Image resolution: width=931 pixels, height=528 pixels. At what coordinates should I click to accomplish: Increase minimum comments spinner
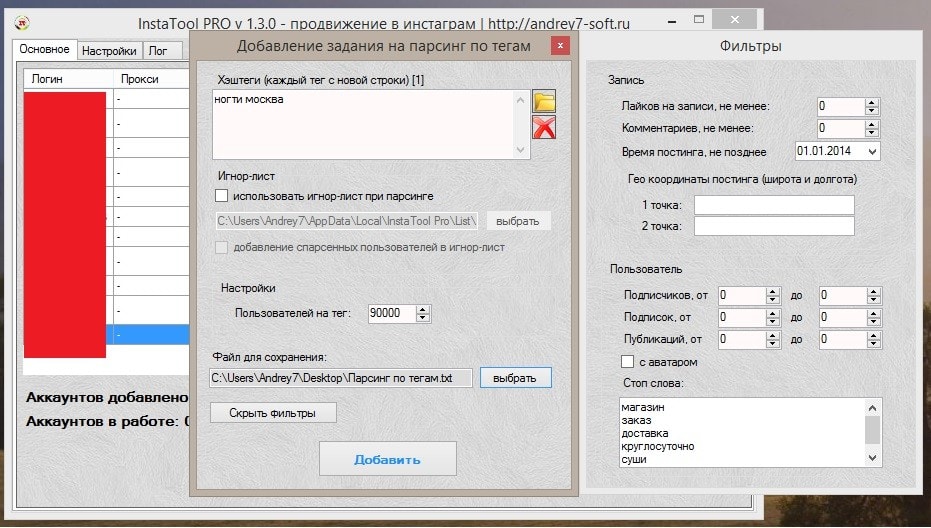[872, 124]
